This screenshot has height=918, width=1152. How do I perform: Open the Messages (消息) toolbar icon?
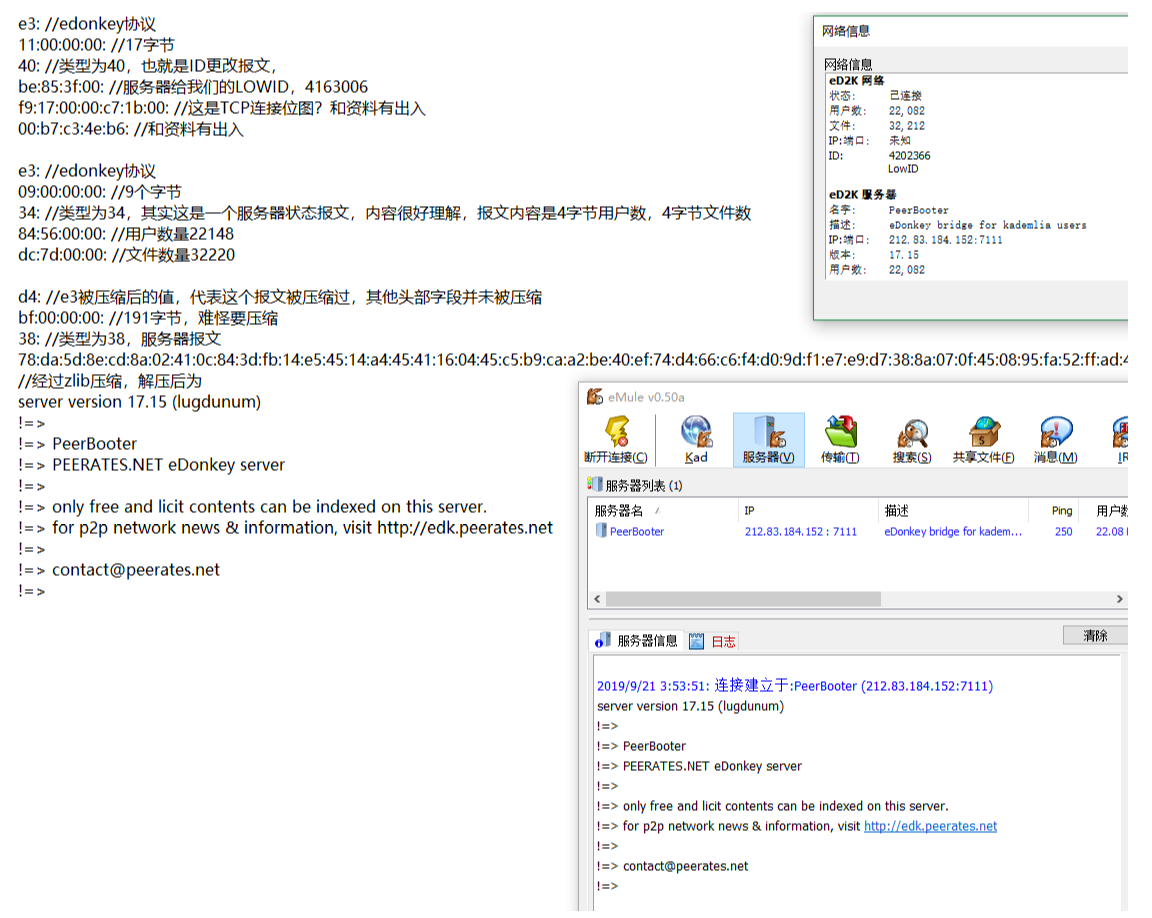[x=1056, y=439]
